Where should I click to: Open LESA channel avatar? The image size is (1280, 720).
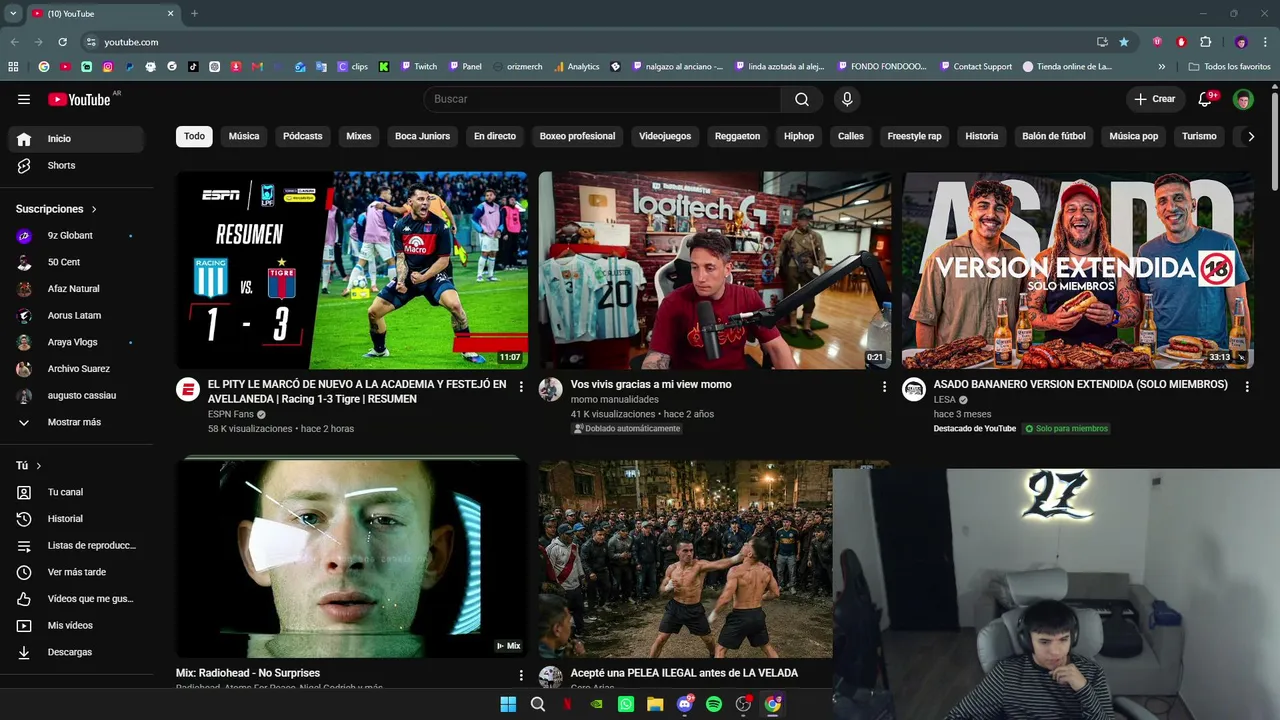pos(913,390)
